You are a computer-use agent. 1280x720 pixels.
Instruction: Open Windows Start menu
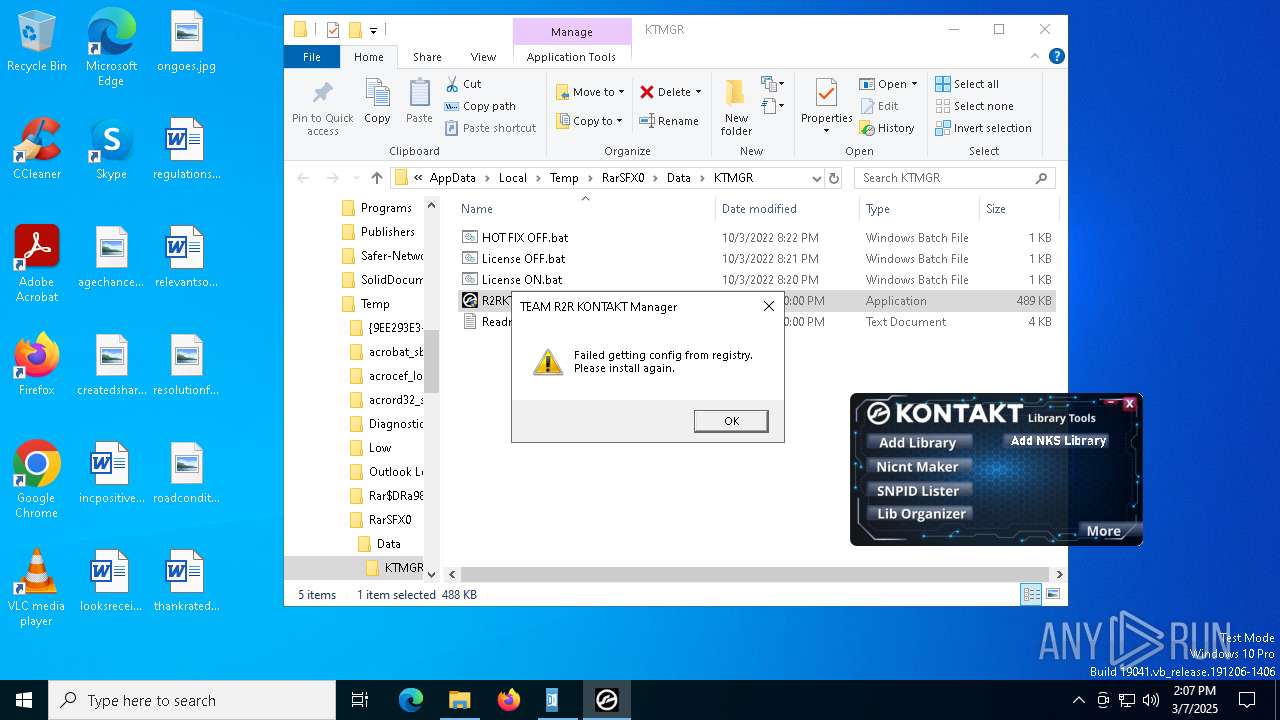[x=24, y=700]
